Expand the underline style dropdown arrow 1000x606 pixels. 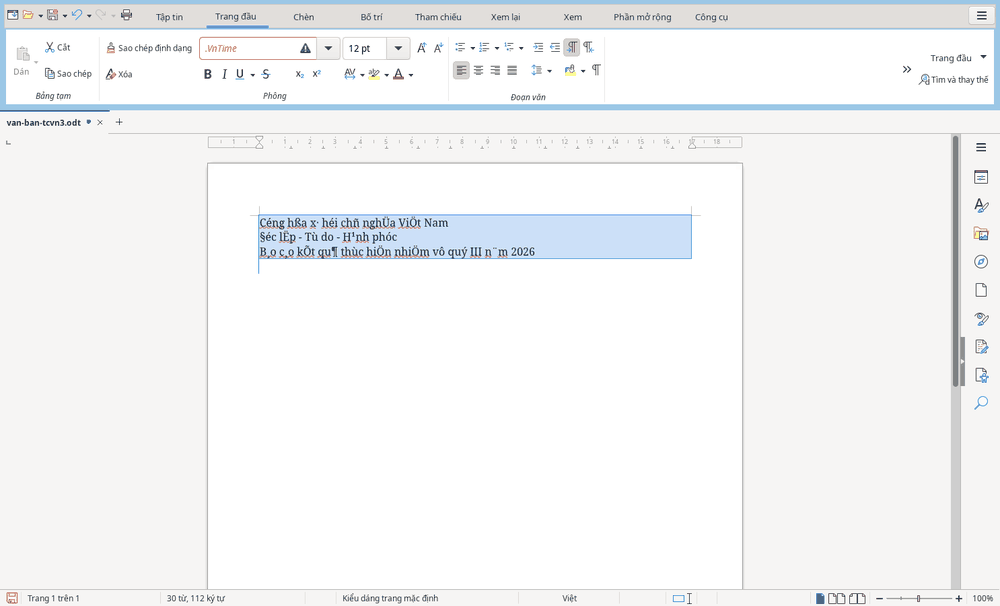point(253,75)
